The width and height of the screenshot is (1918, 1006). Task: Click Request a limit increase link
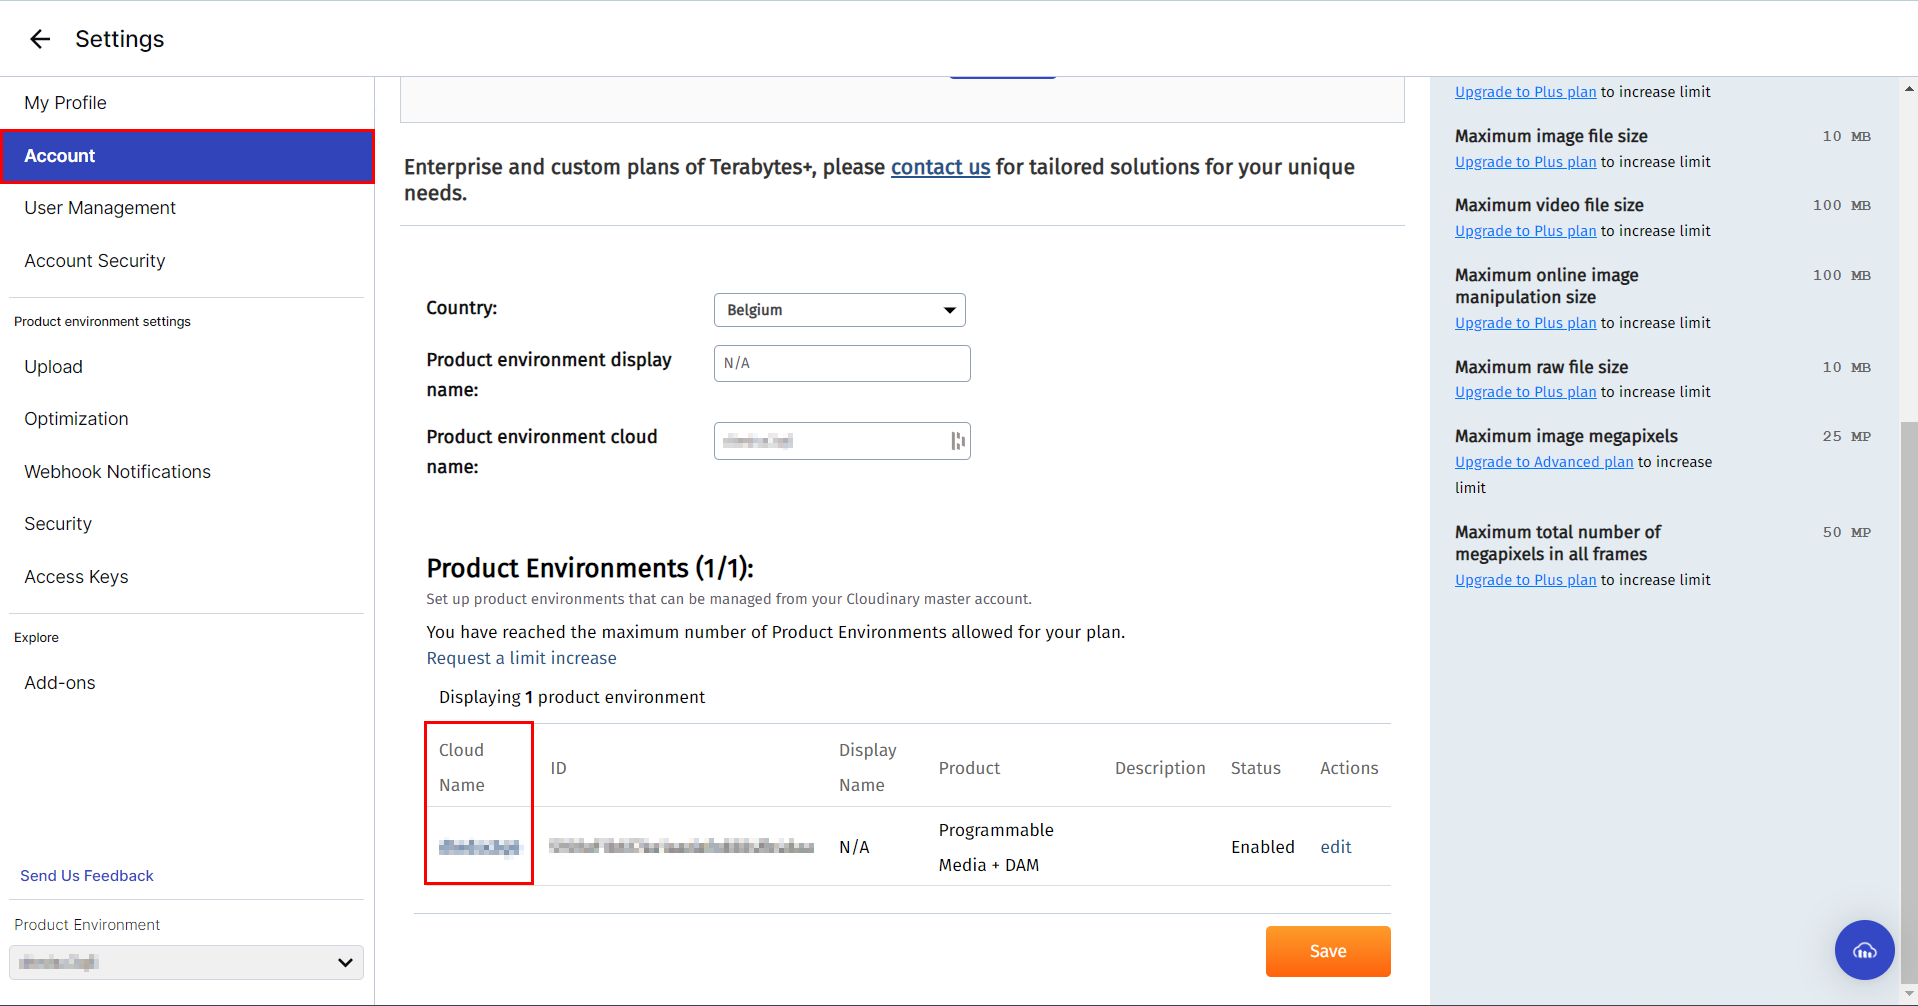[521, 658]
